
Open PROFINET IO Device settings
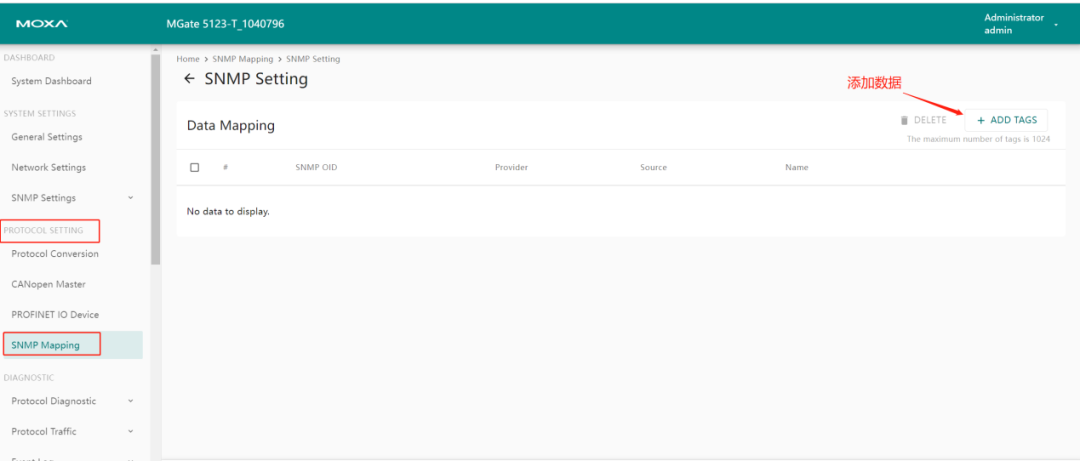(x=55, y=315)
